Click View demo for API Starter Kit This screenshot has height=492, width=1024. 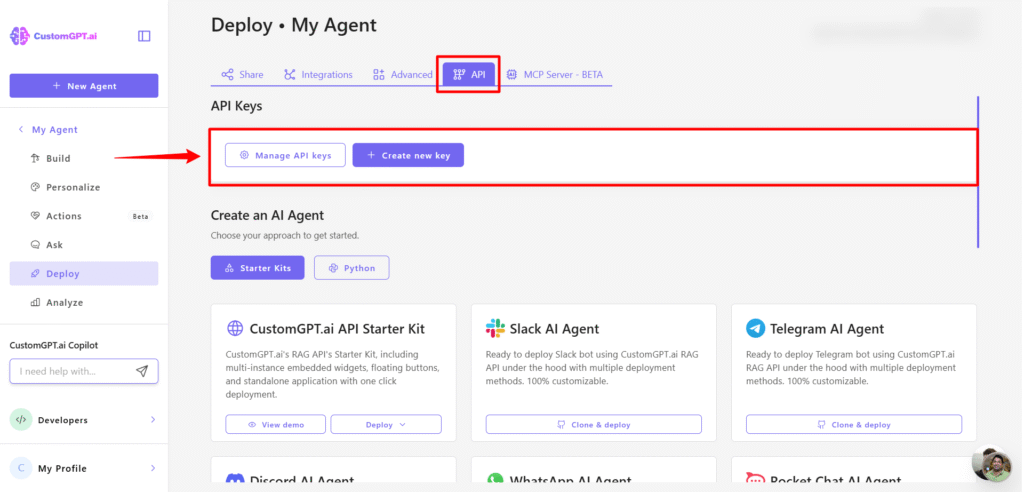tap(277, 424)
